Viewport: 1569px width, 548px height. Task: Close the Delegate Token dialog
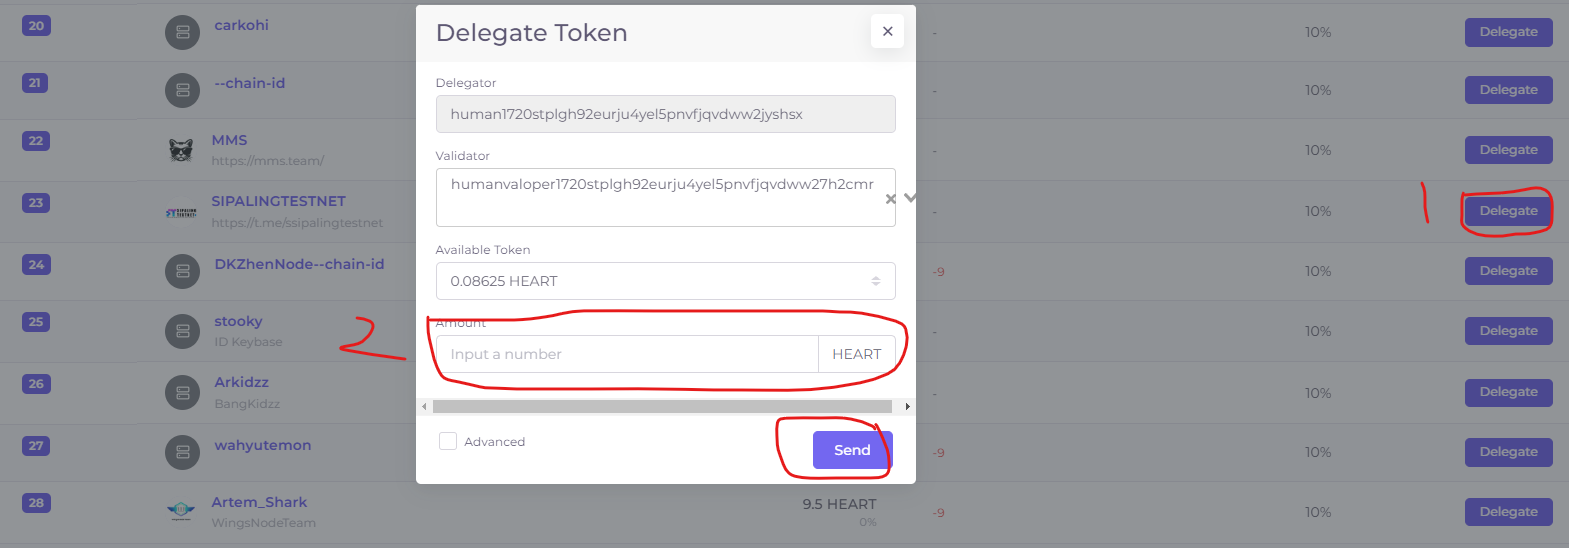point(887,31)
